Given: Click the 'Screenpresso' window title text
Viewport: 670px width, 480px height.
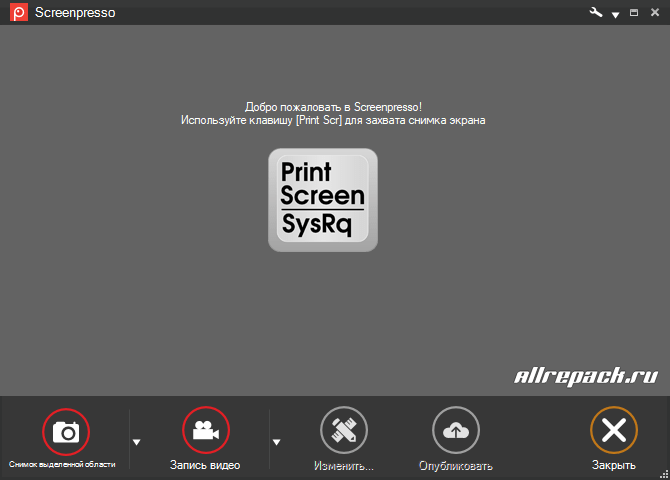Looking at the screenshot, I should tap(75, 12).
